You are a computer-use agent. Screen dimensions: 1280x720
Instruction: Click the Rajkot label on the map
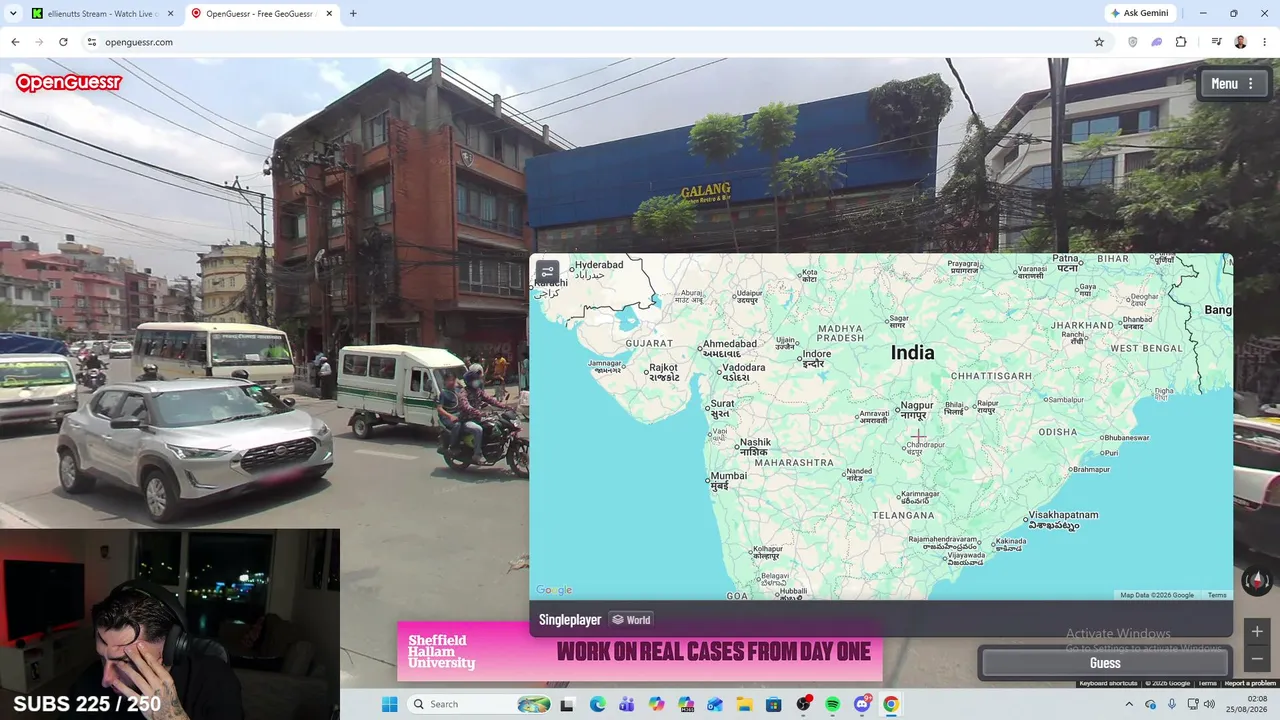(x=664, y=372)
